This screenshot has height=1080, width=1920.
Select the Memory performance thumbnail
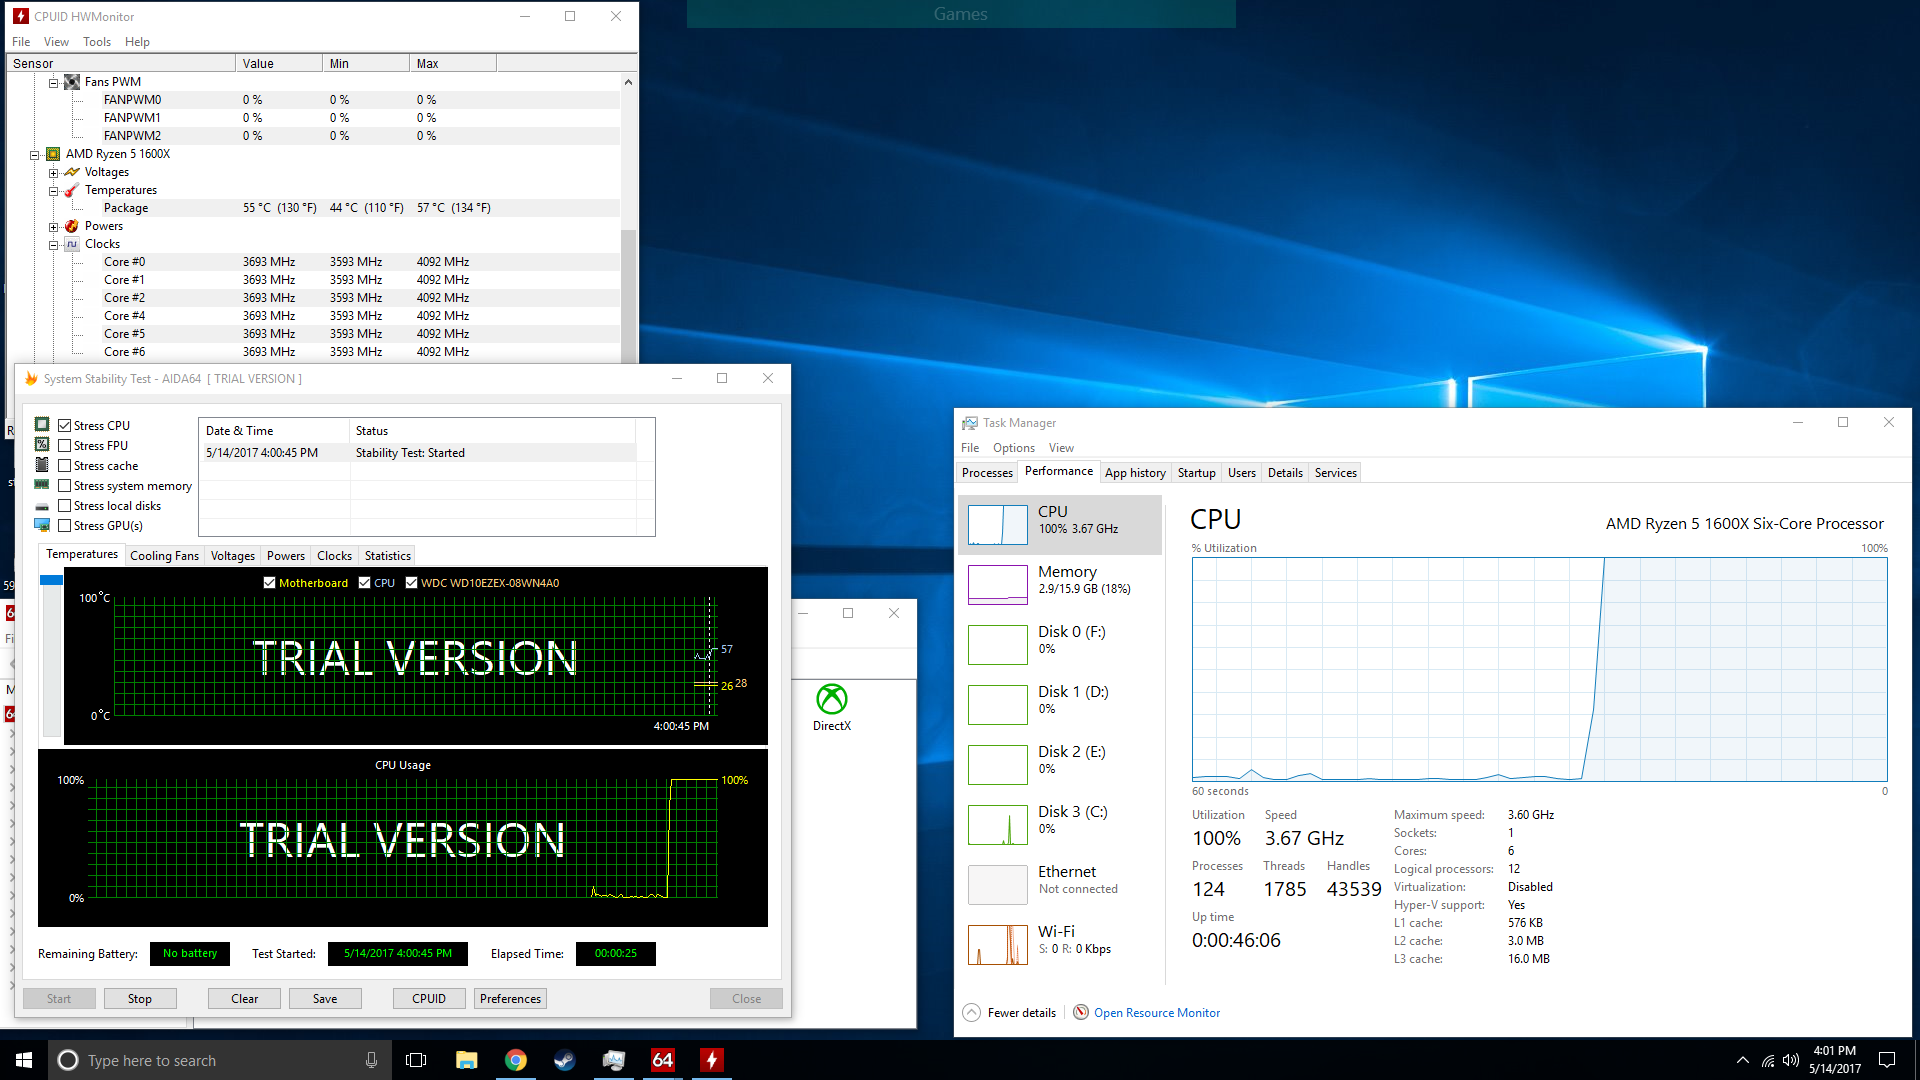coord(998,584)
